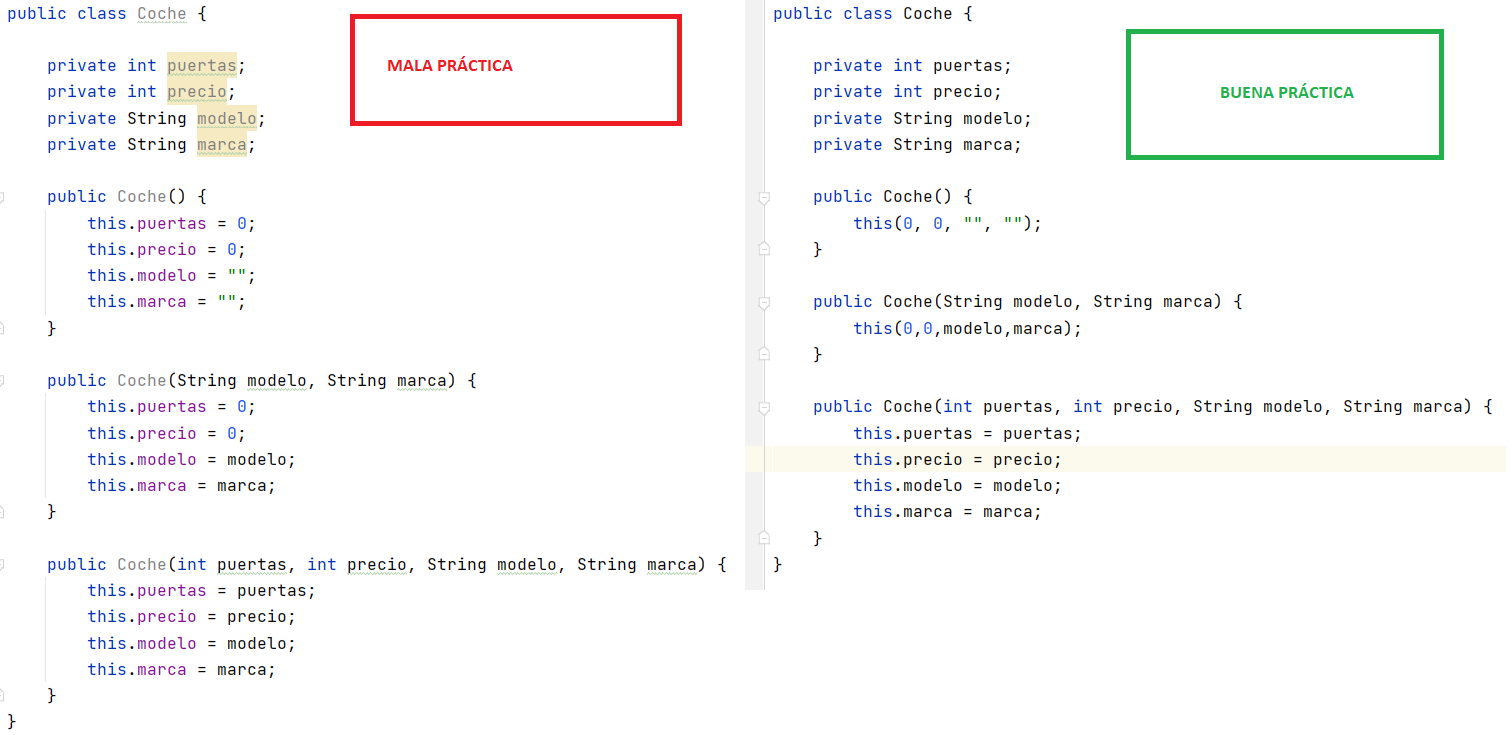Click four-parameter Coche constructor signature in right editor
This screenshot has height=735, width=1512.
pyautogui.click(x=1152, y=406)
